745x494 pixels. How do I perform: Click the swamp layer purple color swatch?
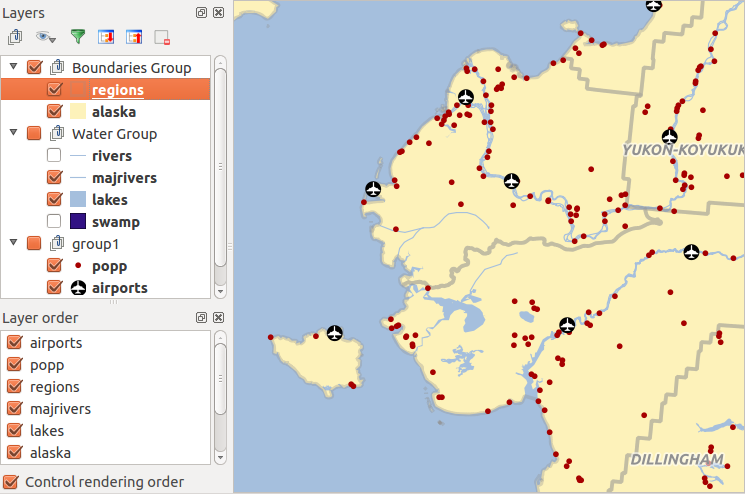point(80,222)
